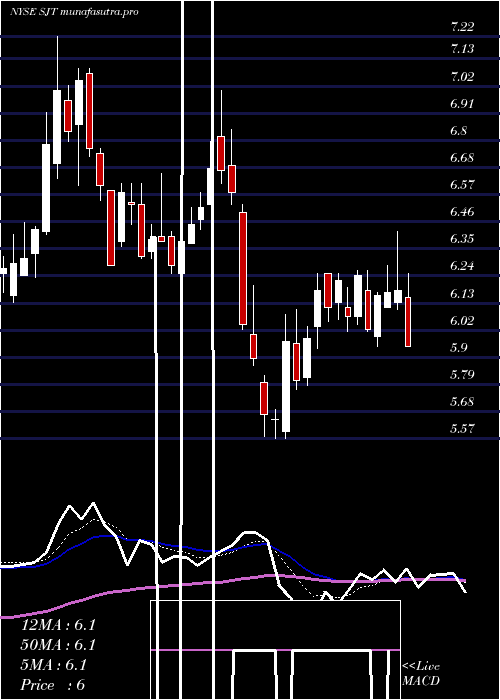Click the 6.46 price axis label

tap(462, 211)
